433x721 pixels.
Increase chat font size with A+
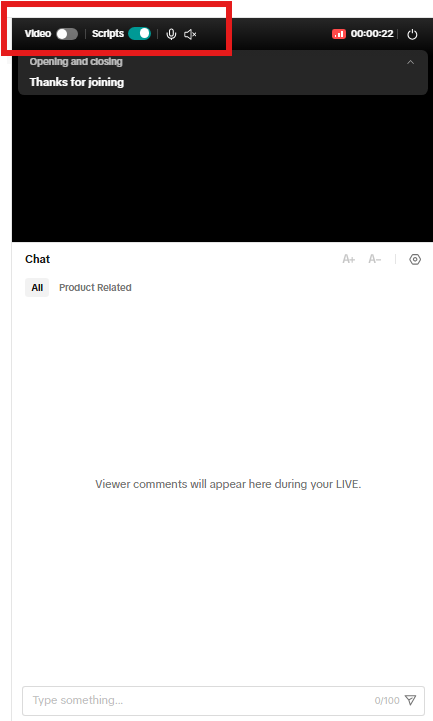tap(348, 259)
